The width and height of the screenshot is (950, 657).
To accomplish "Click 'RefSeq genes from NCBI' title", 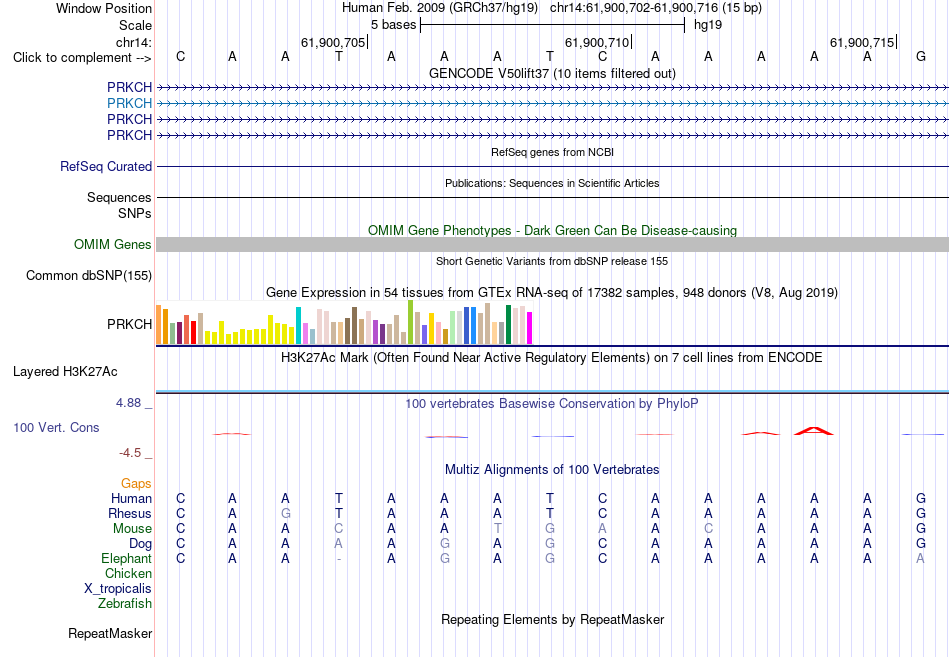I will [x=552, y=152].
